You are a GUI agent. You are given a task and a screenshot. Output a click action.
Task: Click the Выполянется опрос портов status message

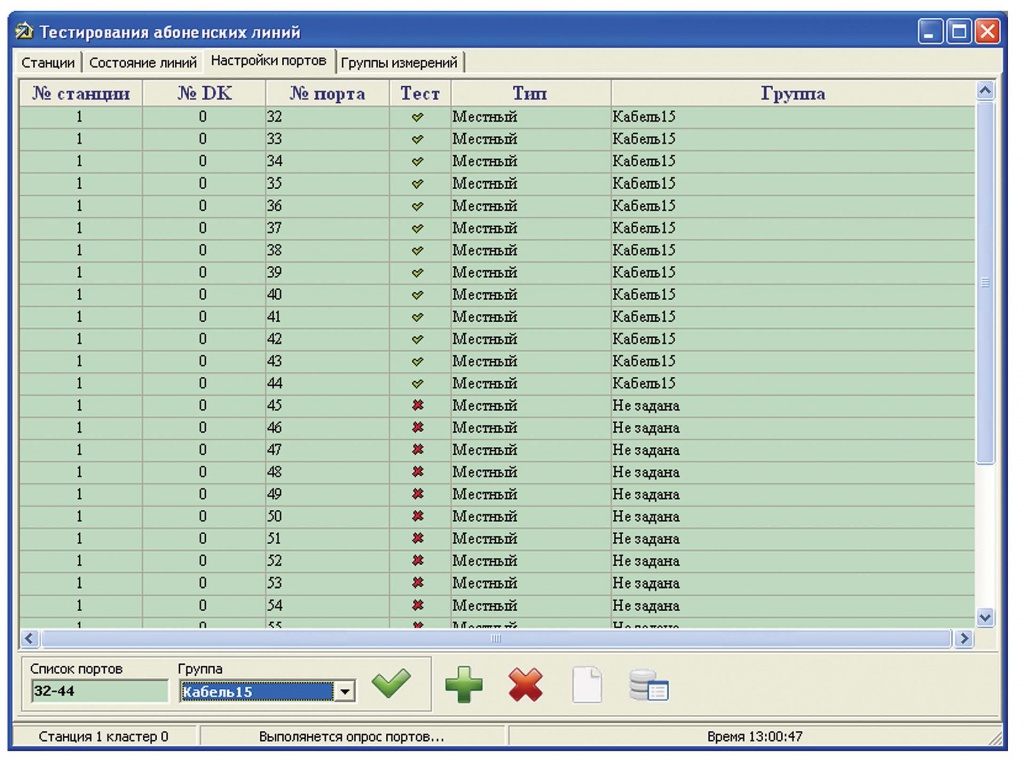point(351,737)
